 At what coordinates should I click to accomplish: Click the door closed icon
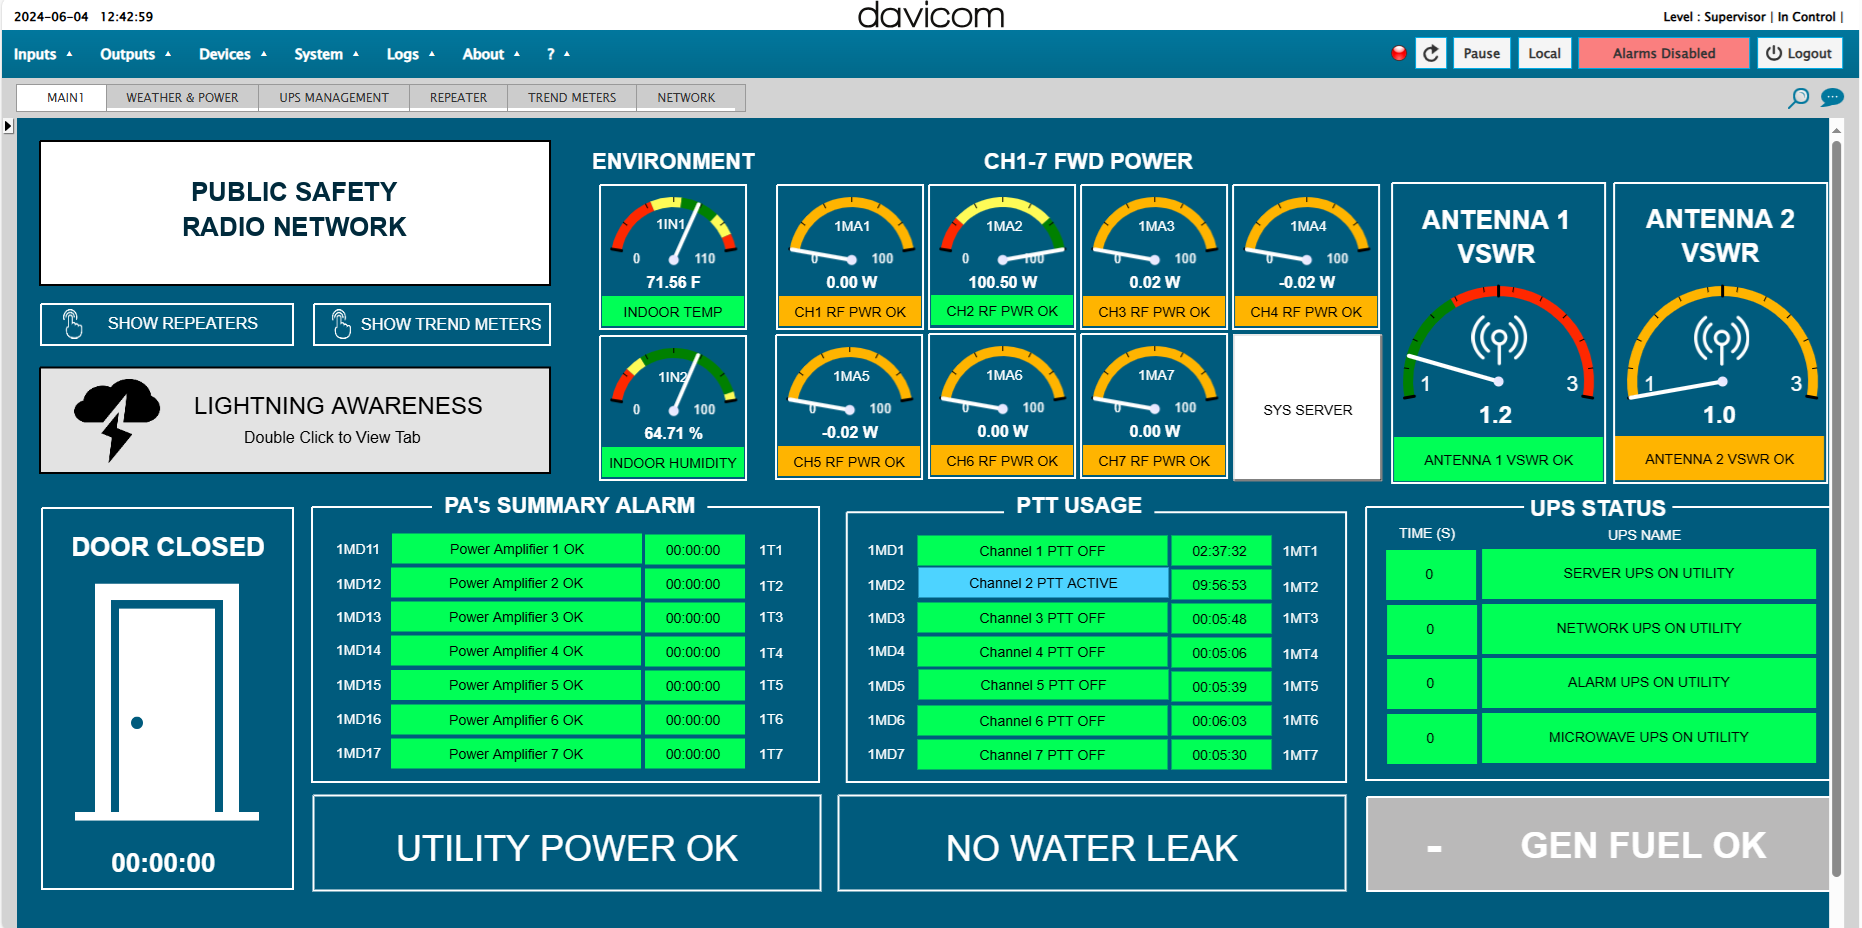click(167, 702)
